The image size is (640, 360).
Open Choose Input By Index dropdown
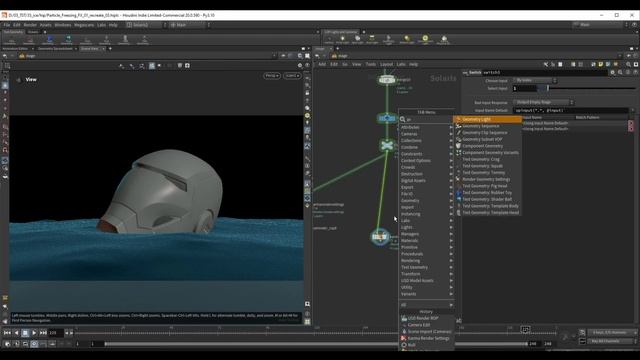point(534,80)
